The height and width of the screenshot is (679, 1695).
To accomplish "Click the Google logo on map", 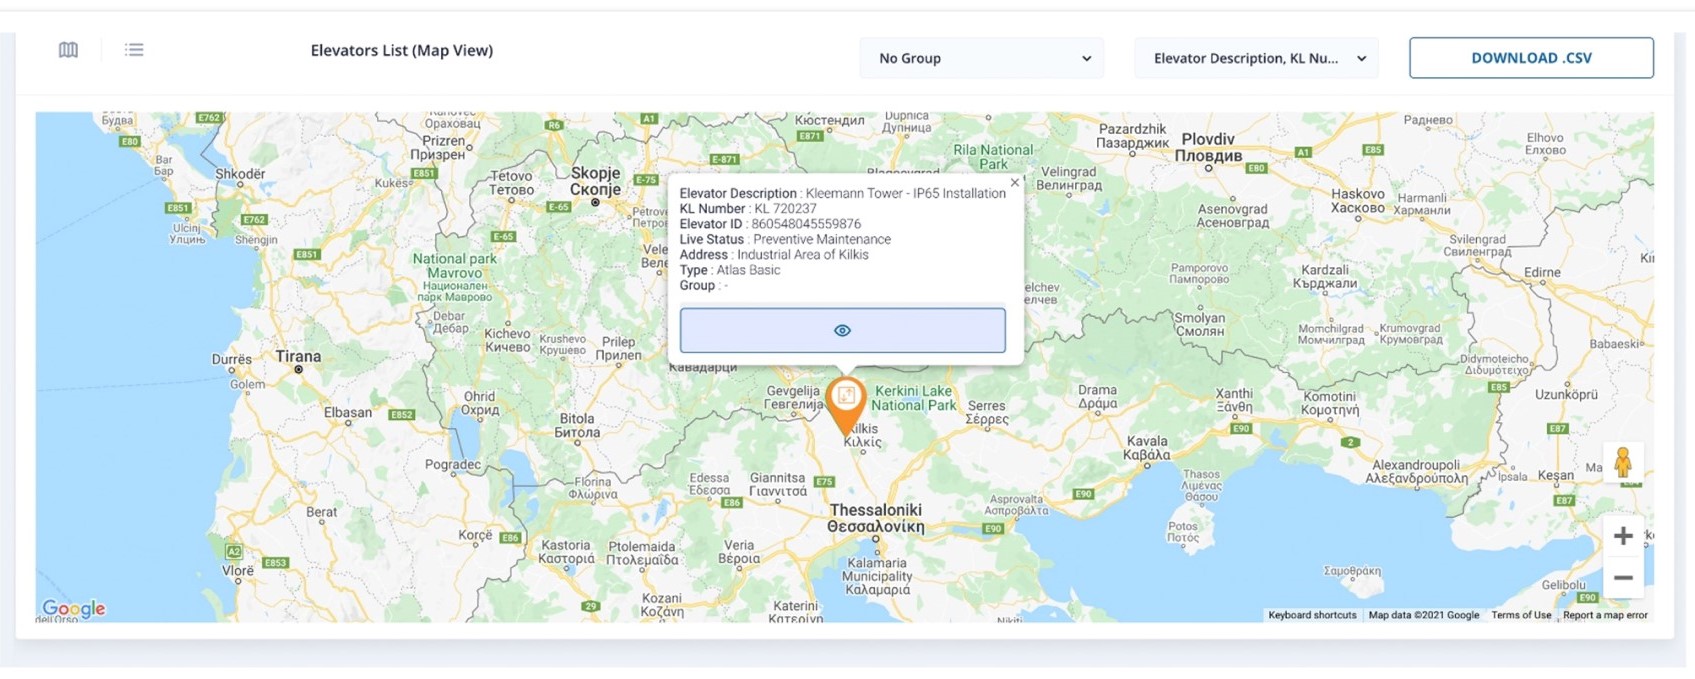I will 74,608.
